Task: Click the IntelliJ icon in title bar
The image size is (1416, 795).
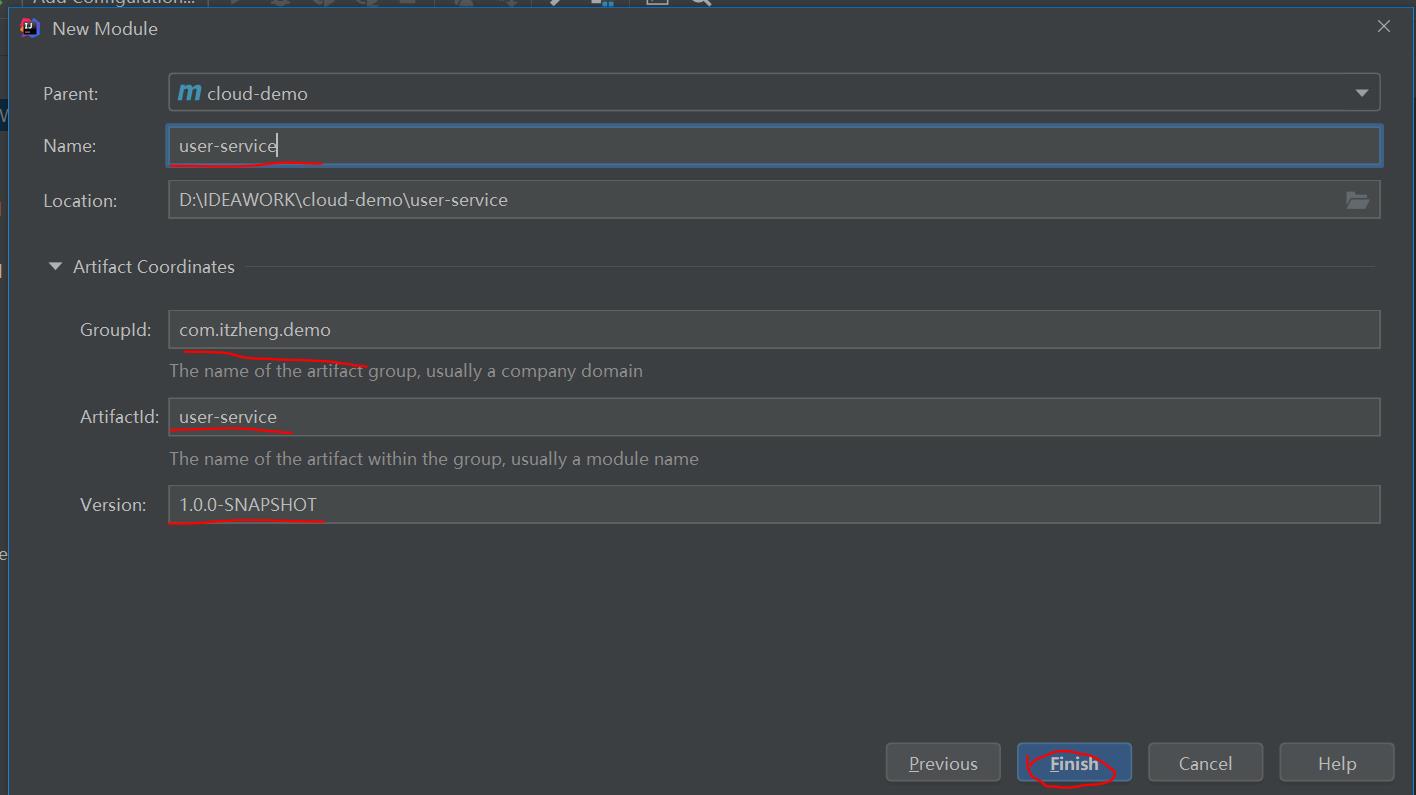Action: (x=30, y=28)
